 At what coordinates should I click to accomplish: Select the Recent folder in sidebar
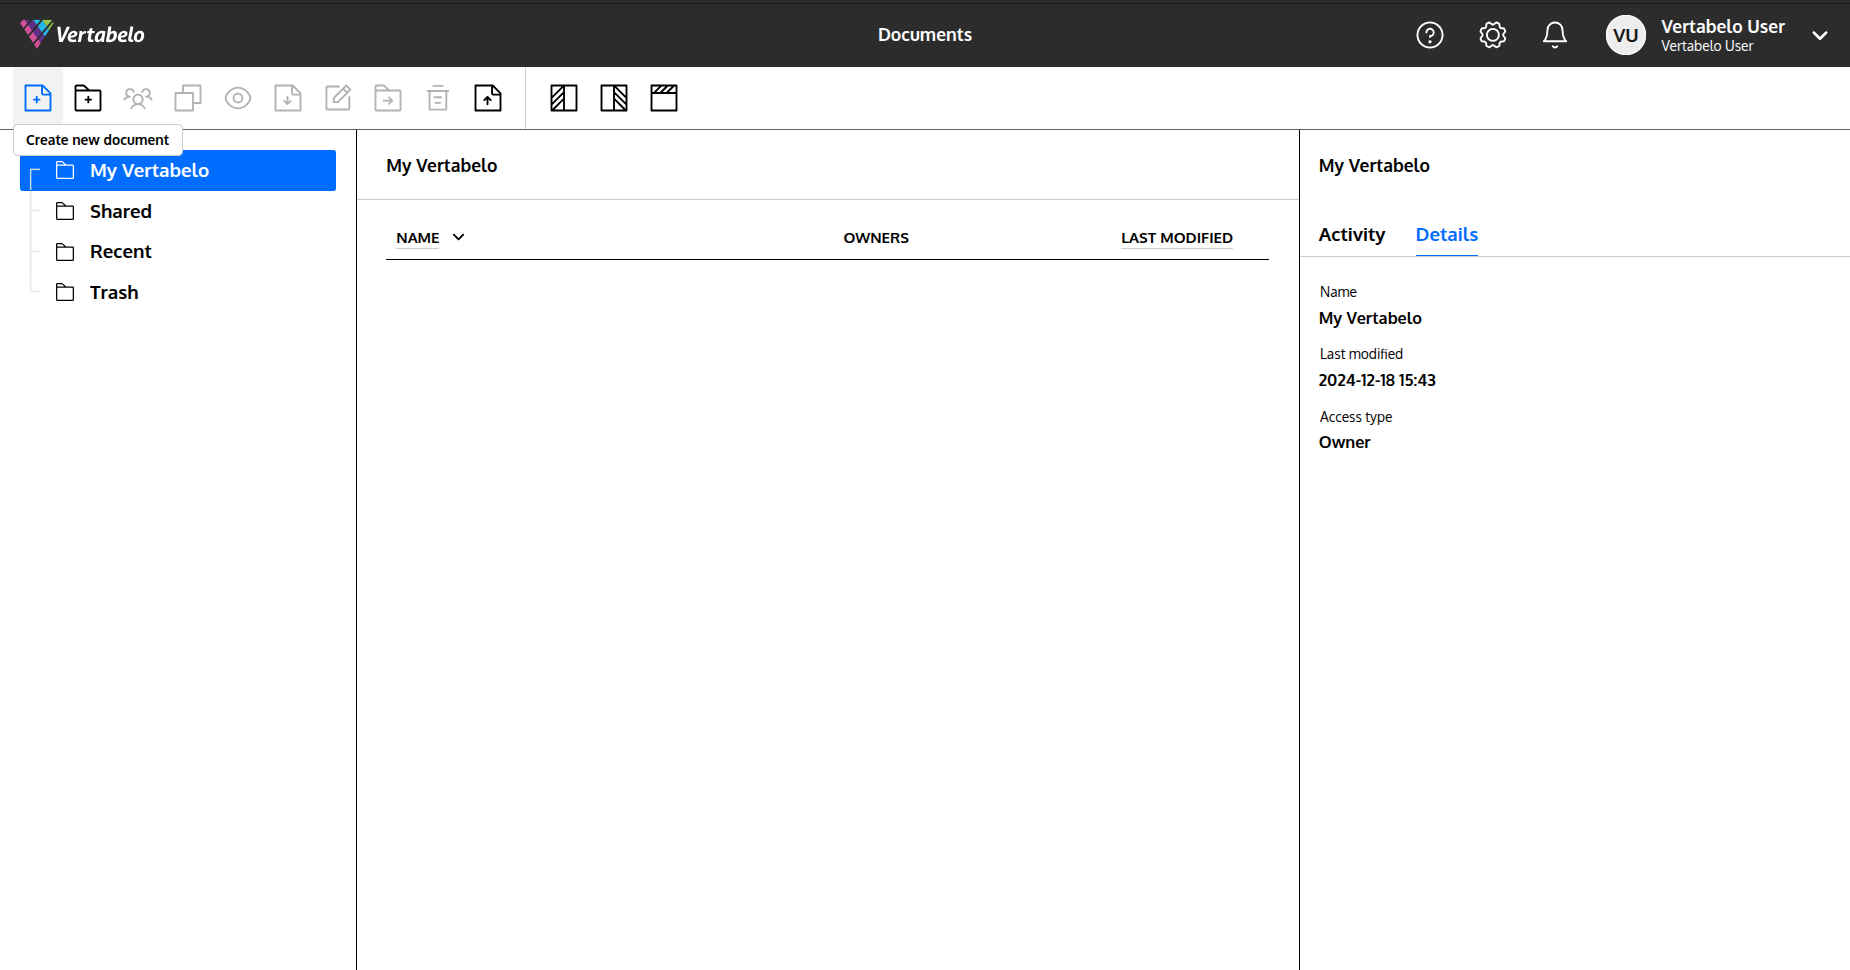click(120, 251)
